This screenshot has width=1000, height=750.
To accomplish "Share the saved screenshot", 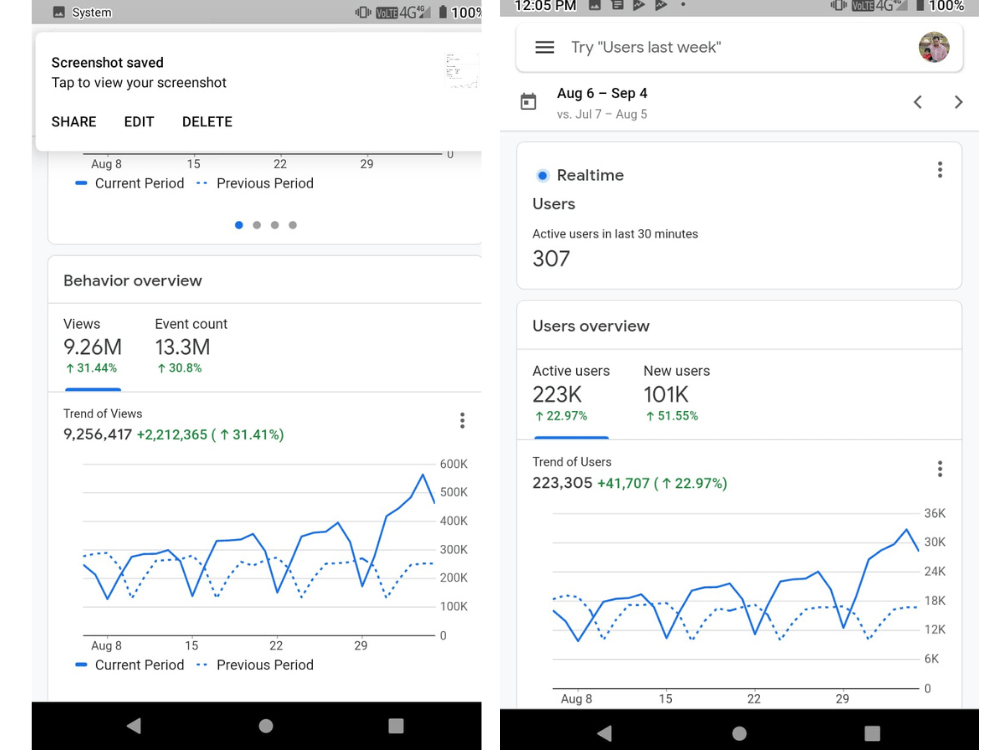I will point(74,122).
